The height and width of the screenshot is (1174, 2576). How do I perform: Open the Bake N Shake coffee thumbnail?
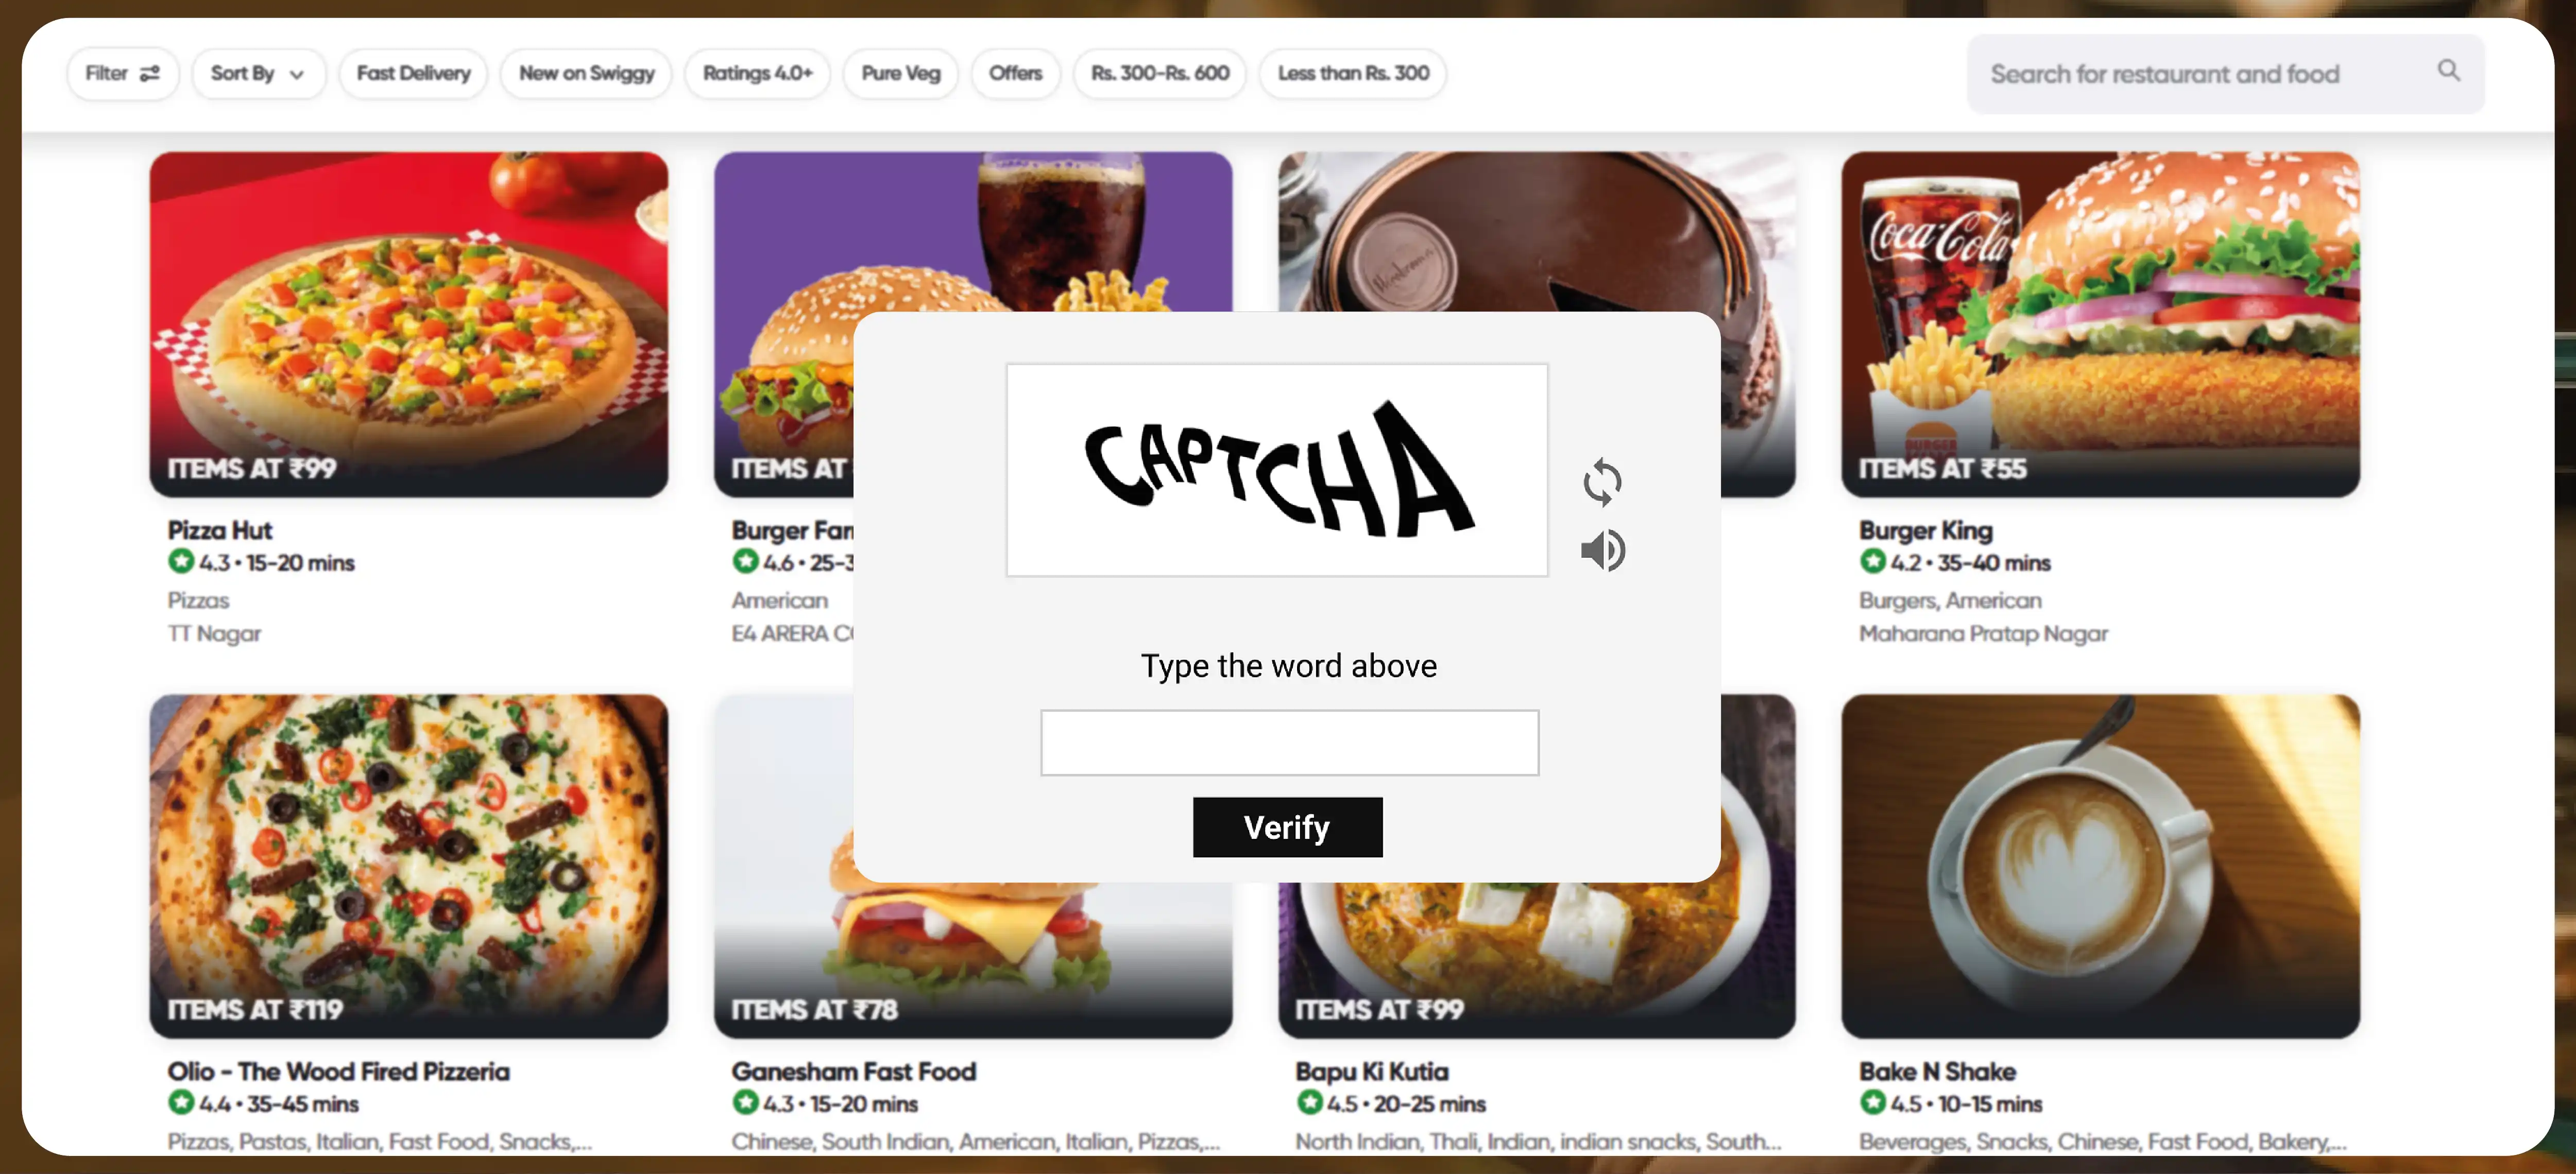[2100, 866]
